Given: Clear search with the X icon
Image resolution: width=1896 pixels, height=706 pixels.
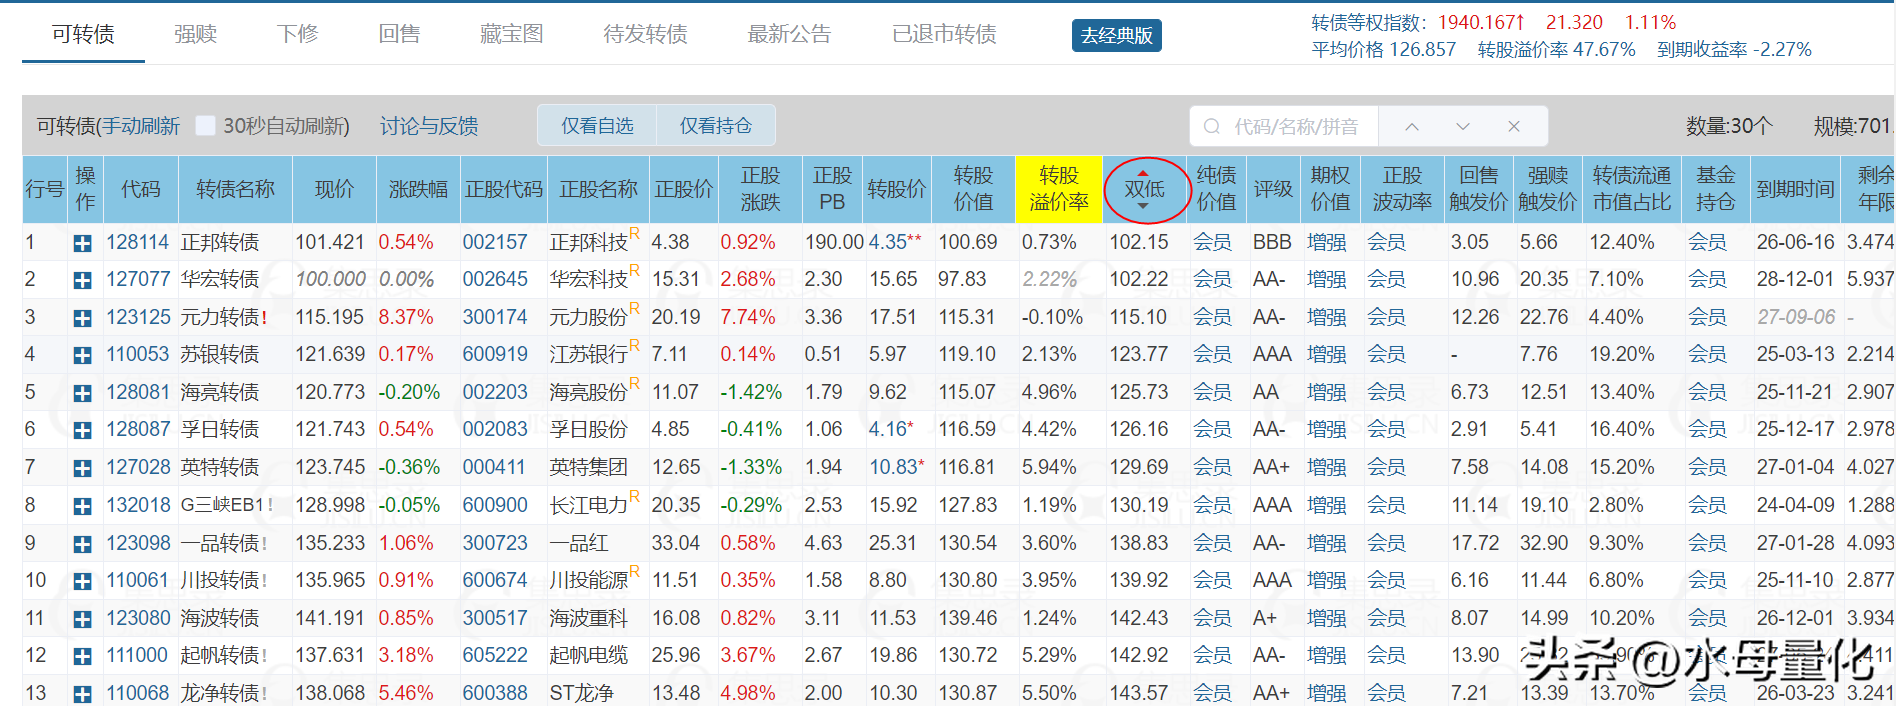Looking at the screenshot, I should coord(1514,126).
